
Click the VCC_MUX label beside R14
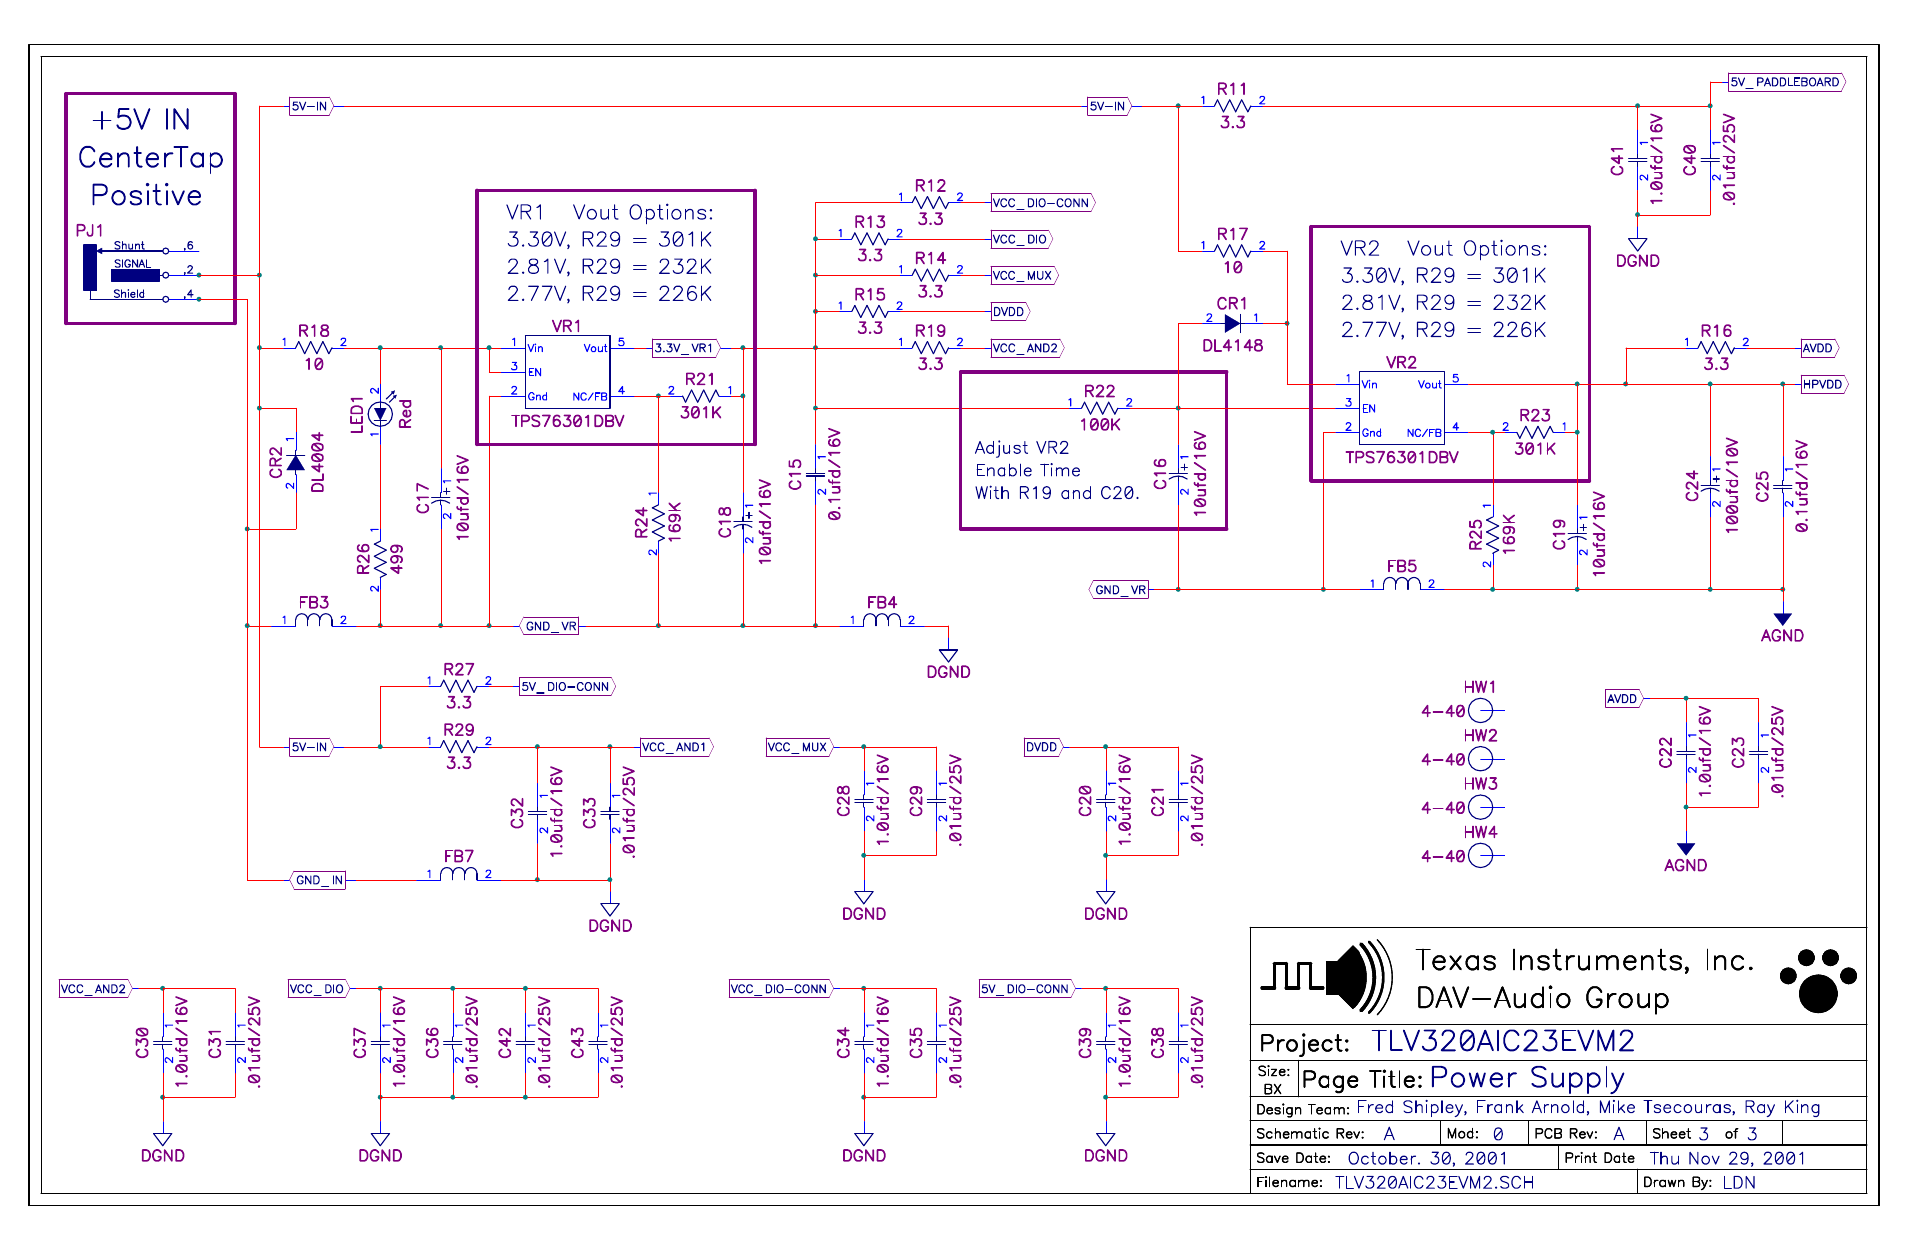pyautogui.click(x=1024, y=275)
